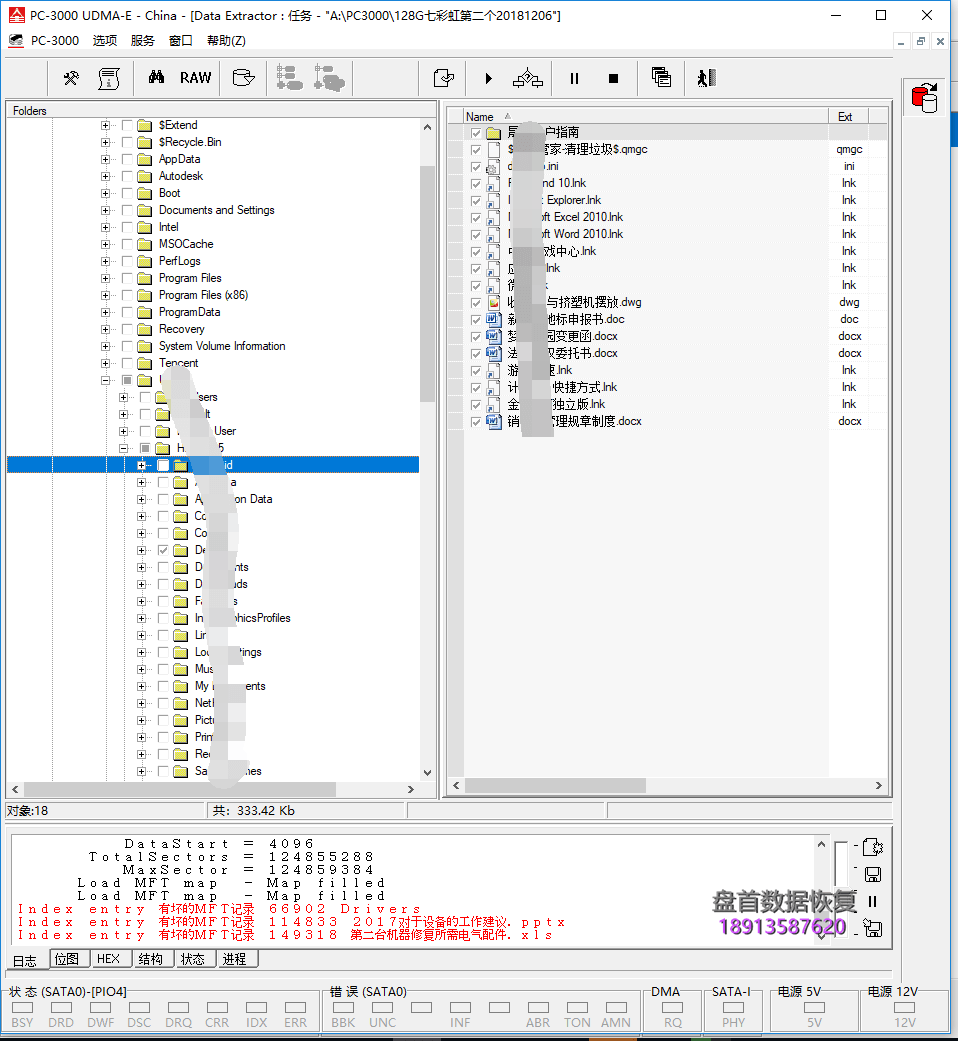The height and width of the screenshot is (1041, 958).
Task: Expand the ProgramData folder
Action: click(105, 312)
